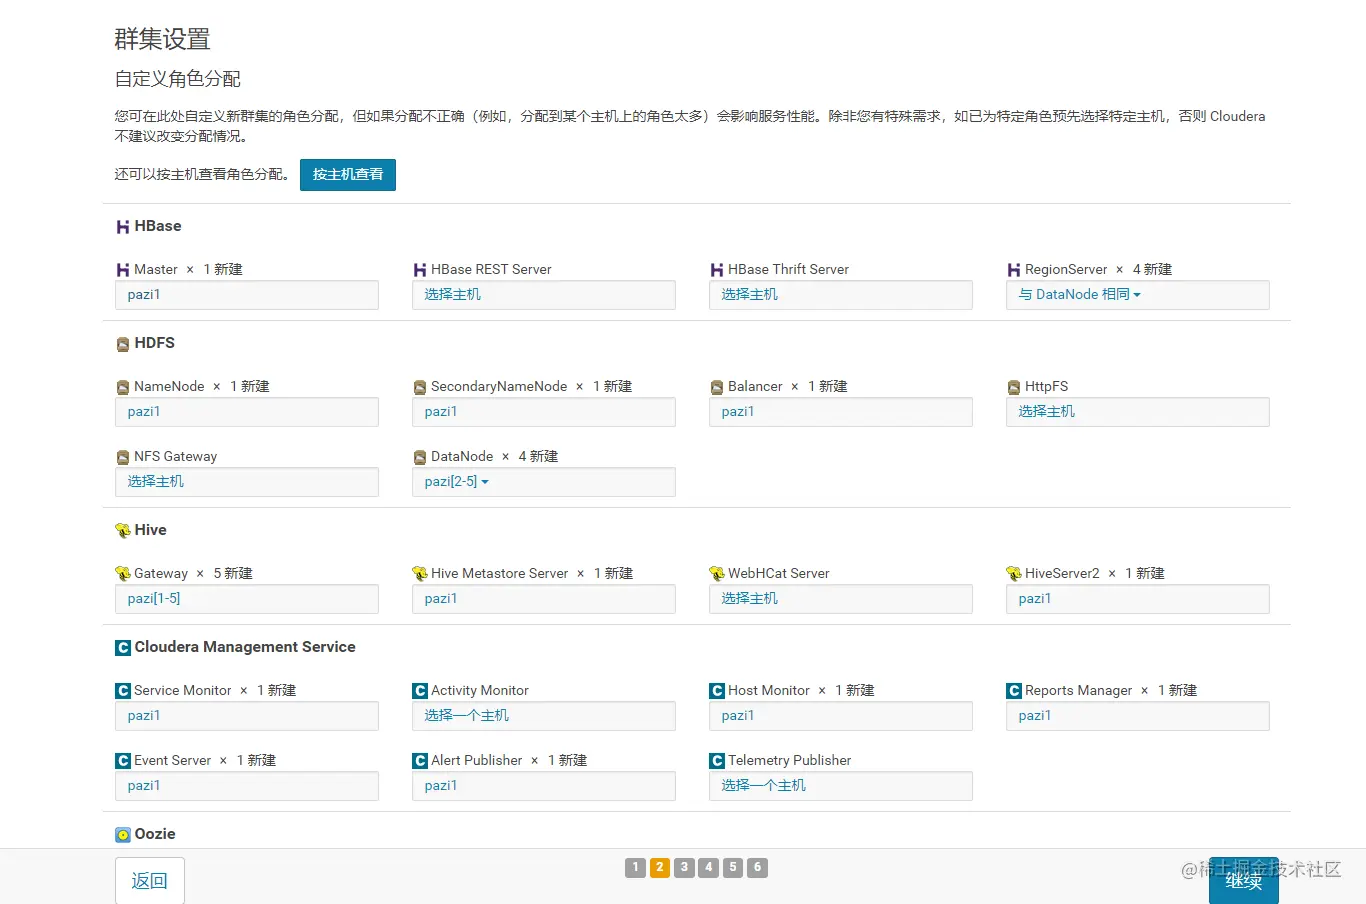Screen dimensions: 1366x904
Task: Click the Oozie service icon
Action: pyautogui.click(x=123, y=835)
